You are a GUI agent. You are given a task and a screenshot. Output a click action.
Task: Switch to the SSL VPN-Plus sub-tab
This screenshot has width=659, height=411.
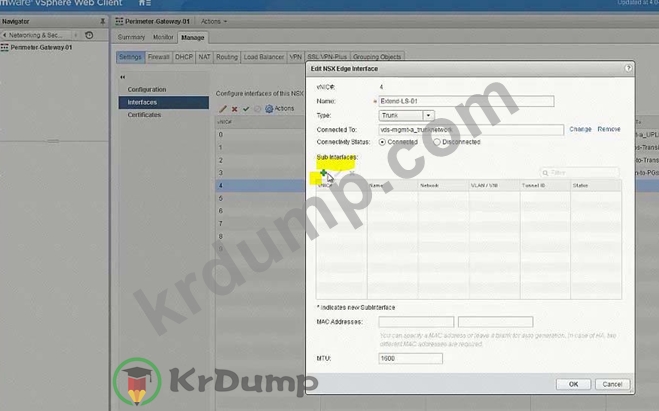(327, 57)
